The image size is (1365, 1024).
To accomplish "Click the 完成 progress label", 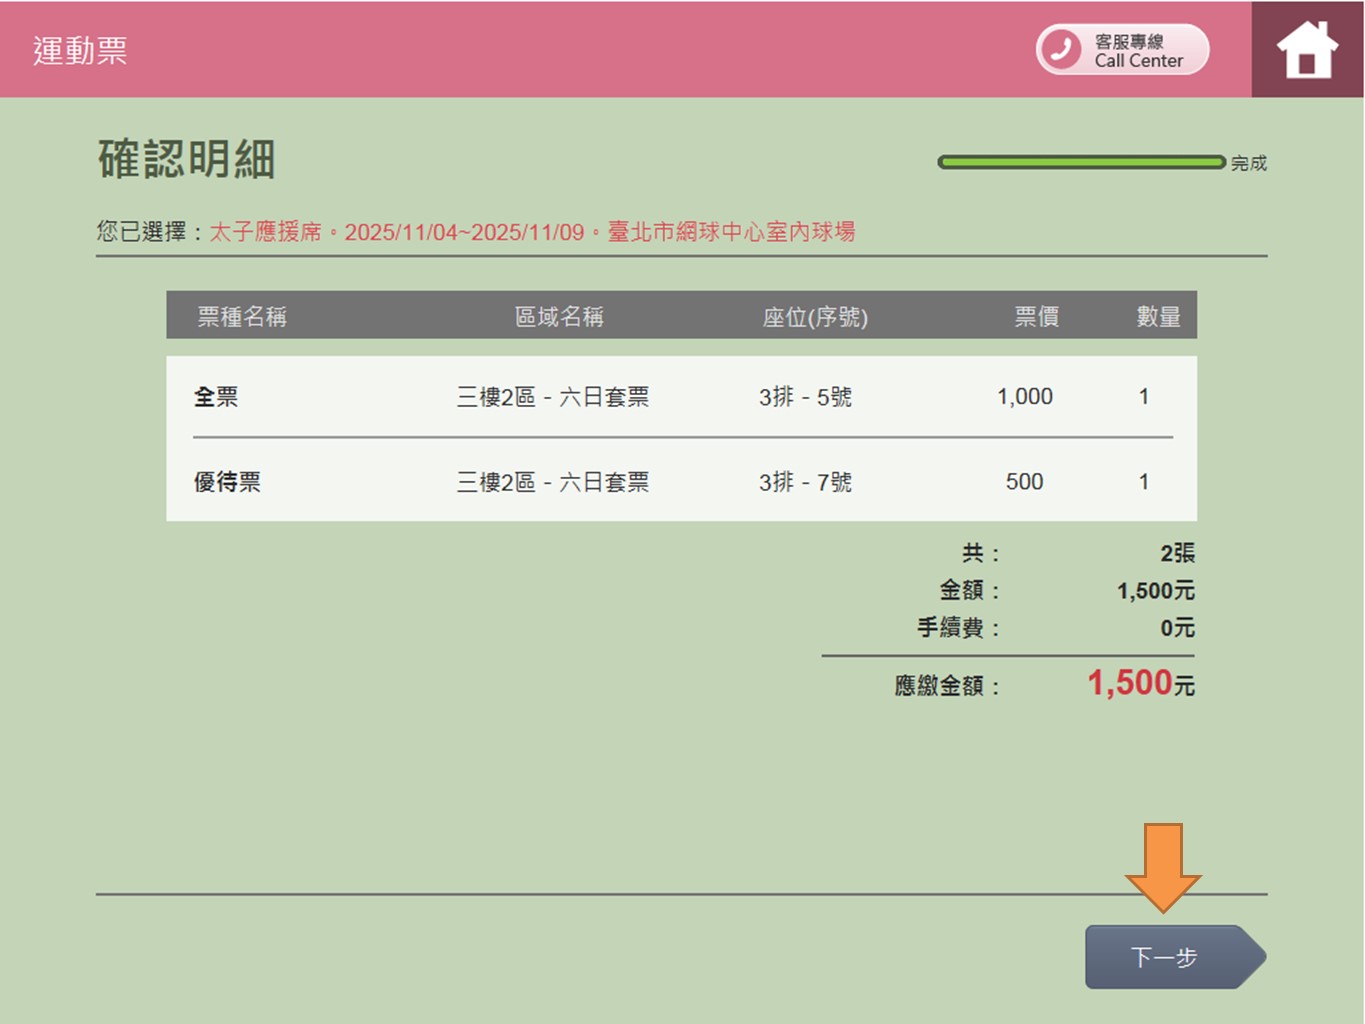I will coord(1248,163).
